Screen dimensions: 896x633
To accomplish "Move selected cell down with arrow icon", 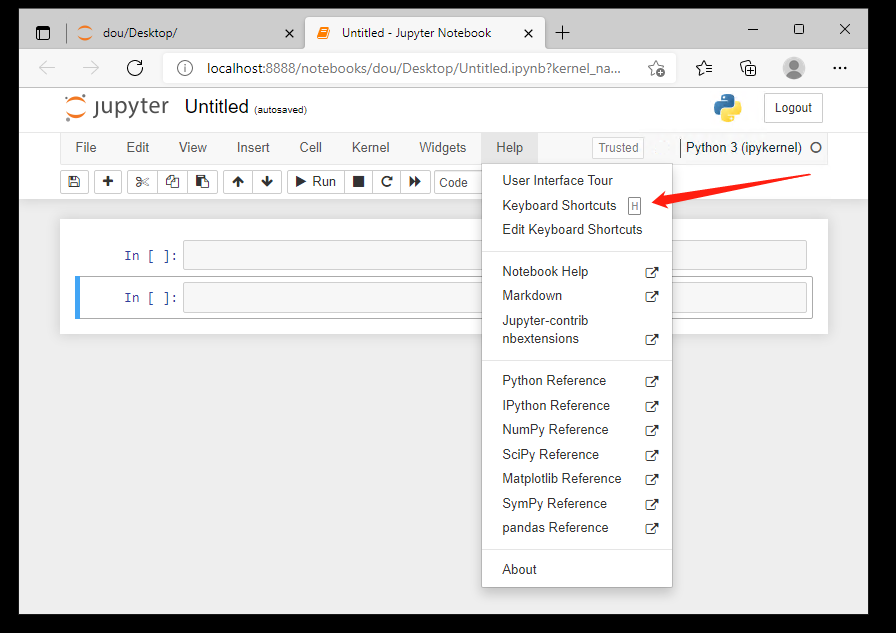I will click(266, 182).
